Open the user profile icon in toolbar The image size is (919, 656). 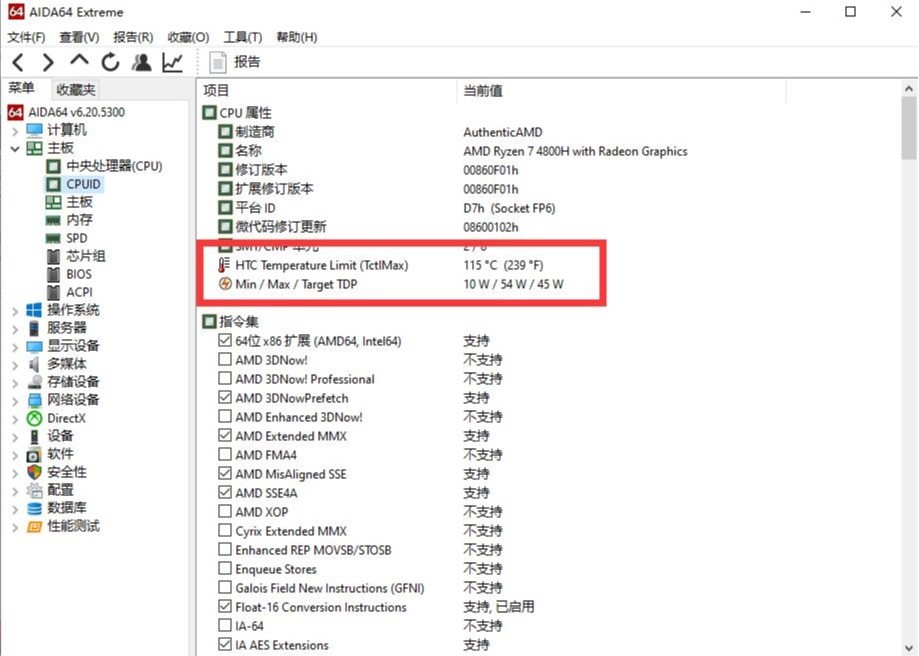(x=141, y=62)
